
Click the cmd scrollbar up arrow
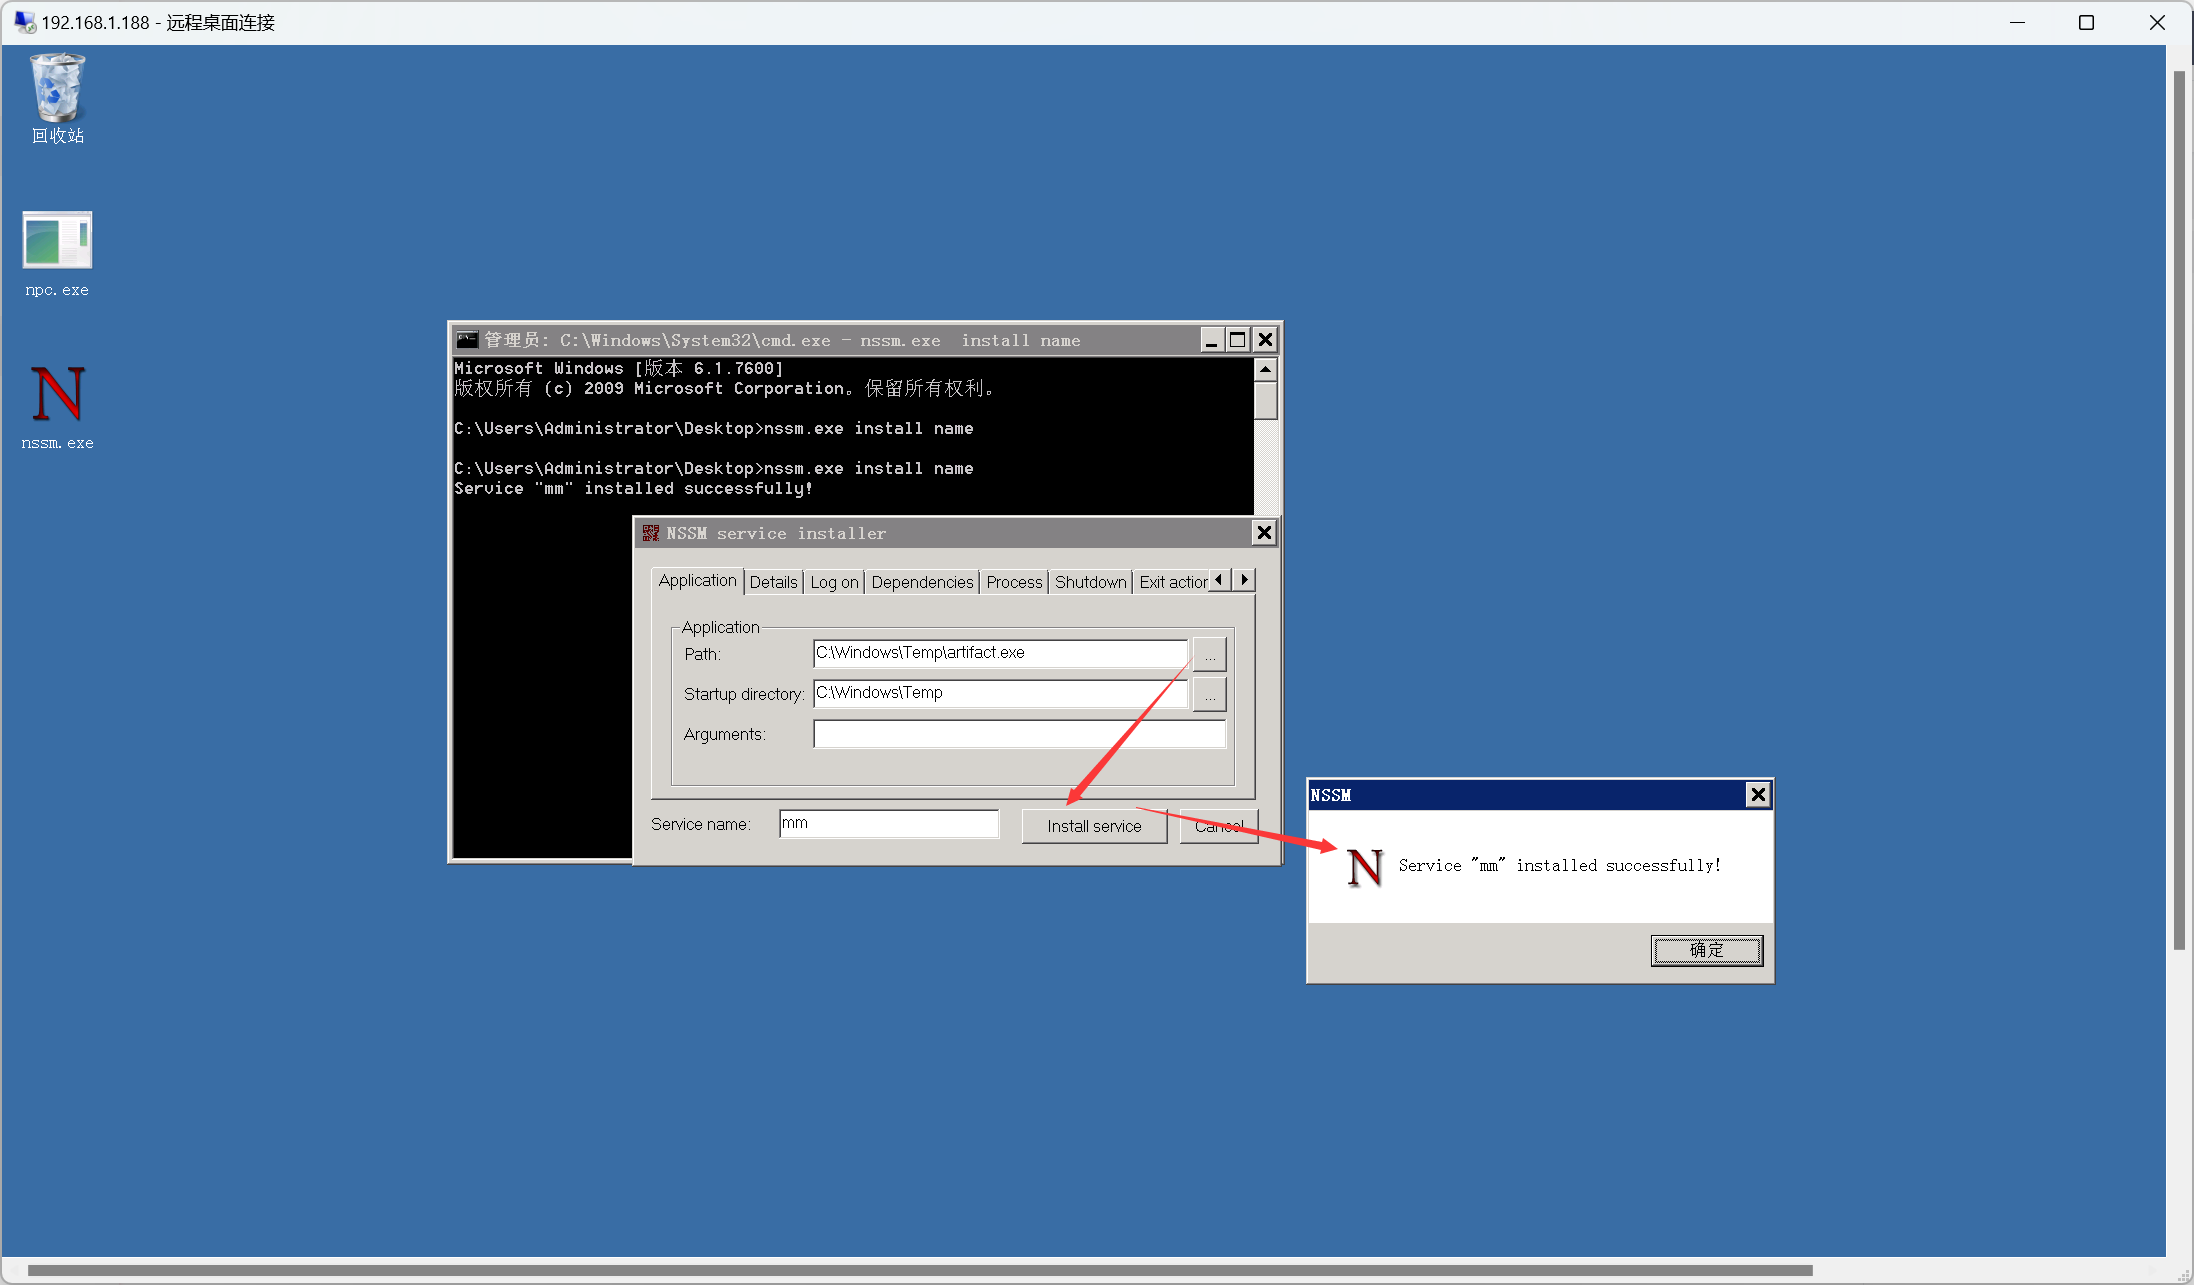click(1265, 369)
